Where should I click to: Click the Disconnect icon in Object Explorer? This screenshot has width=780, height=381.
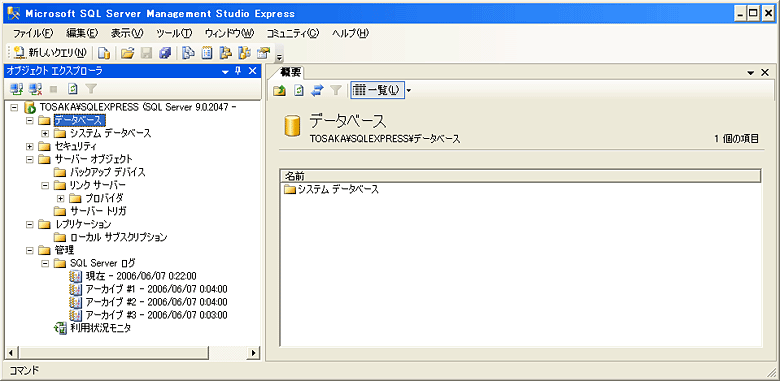(35, 89)
